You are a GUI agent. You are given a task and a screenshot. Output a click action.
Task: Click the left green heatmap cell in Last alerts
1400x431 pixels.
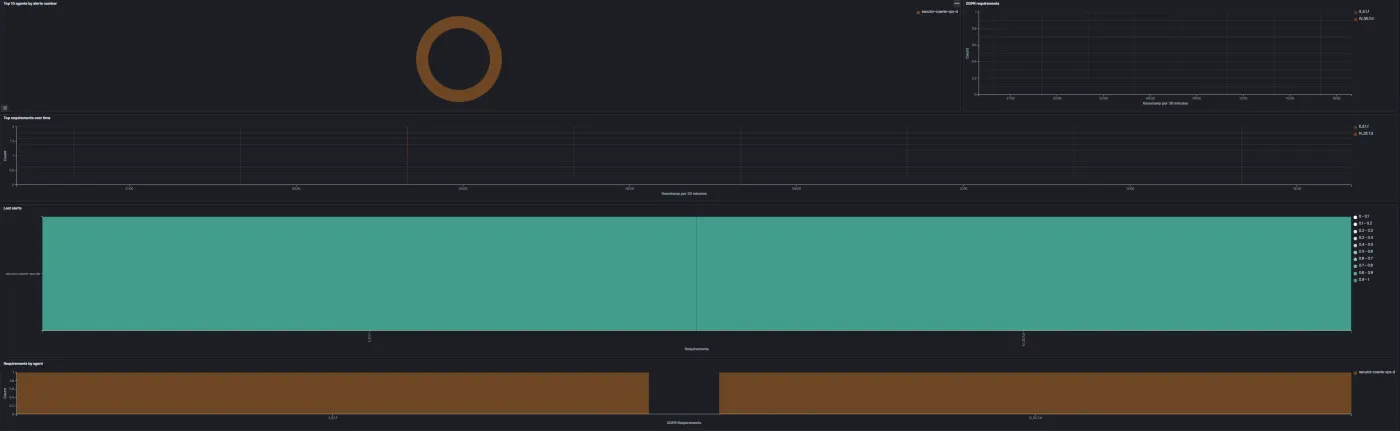coord(369,273)
